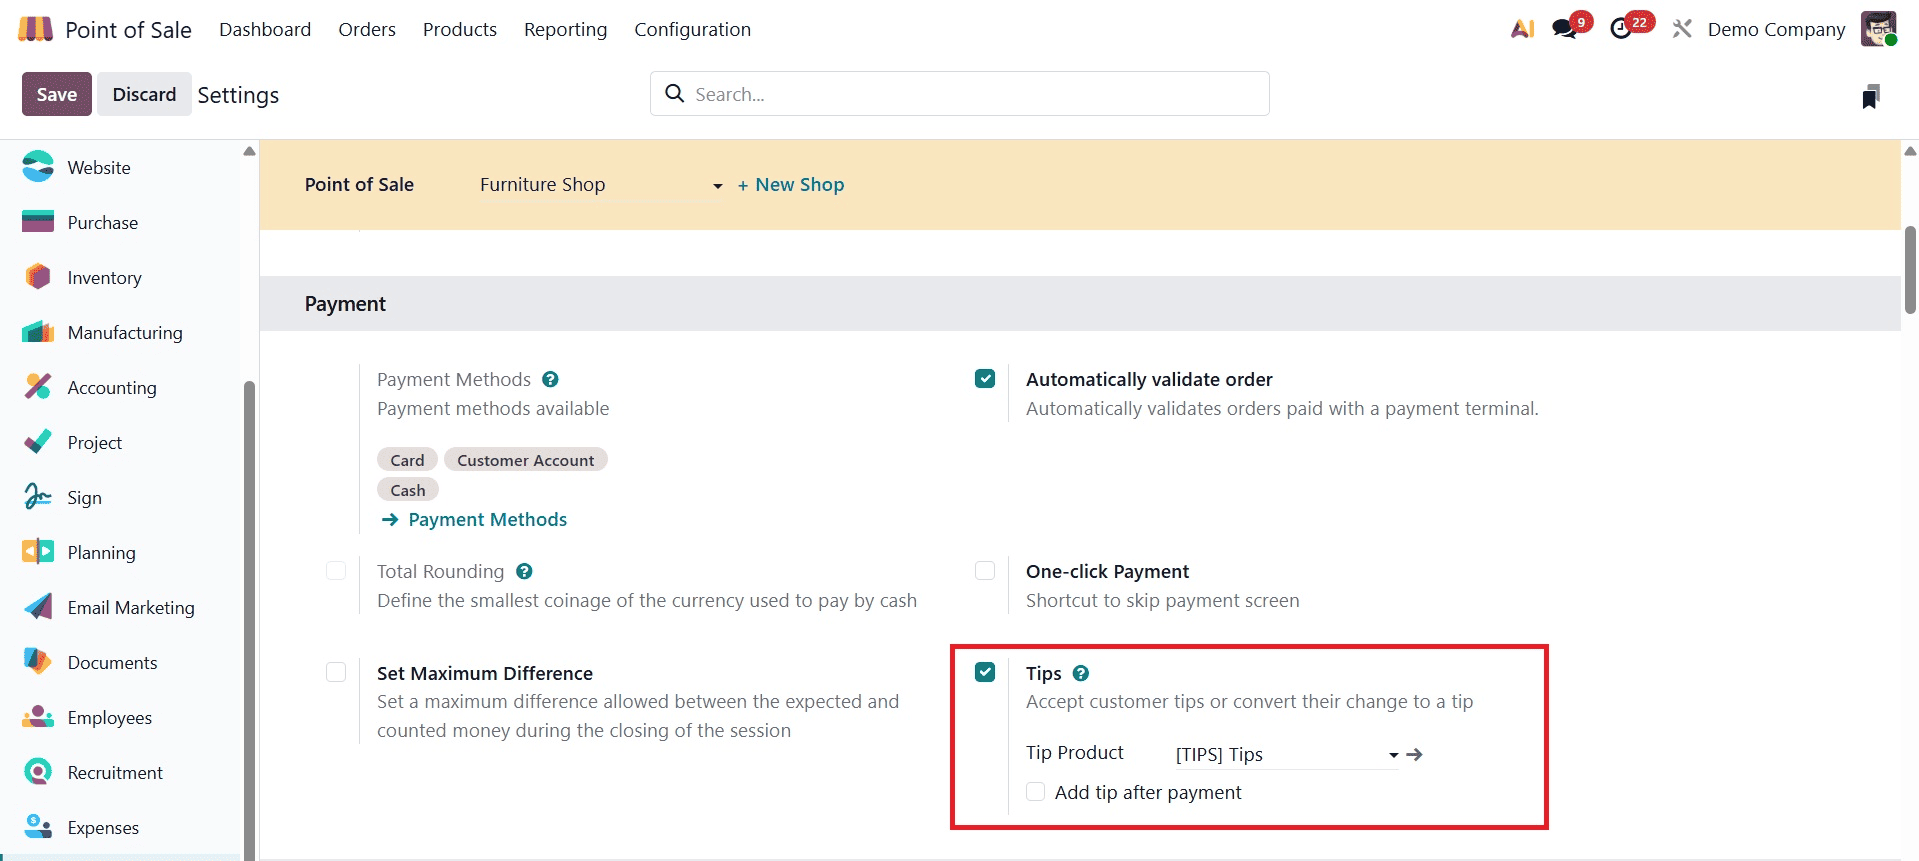Disable Automatically validate order checkbox
Screen dimensions: 1919x861
[985, 378]
